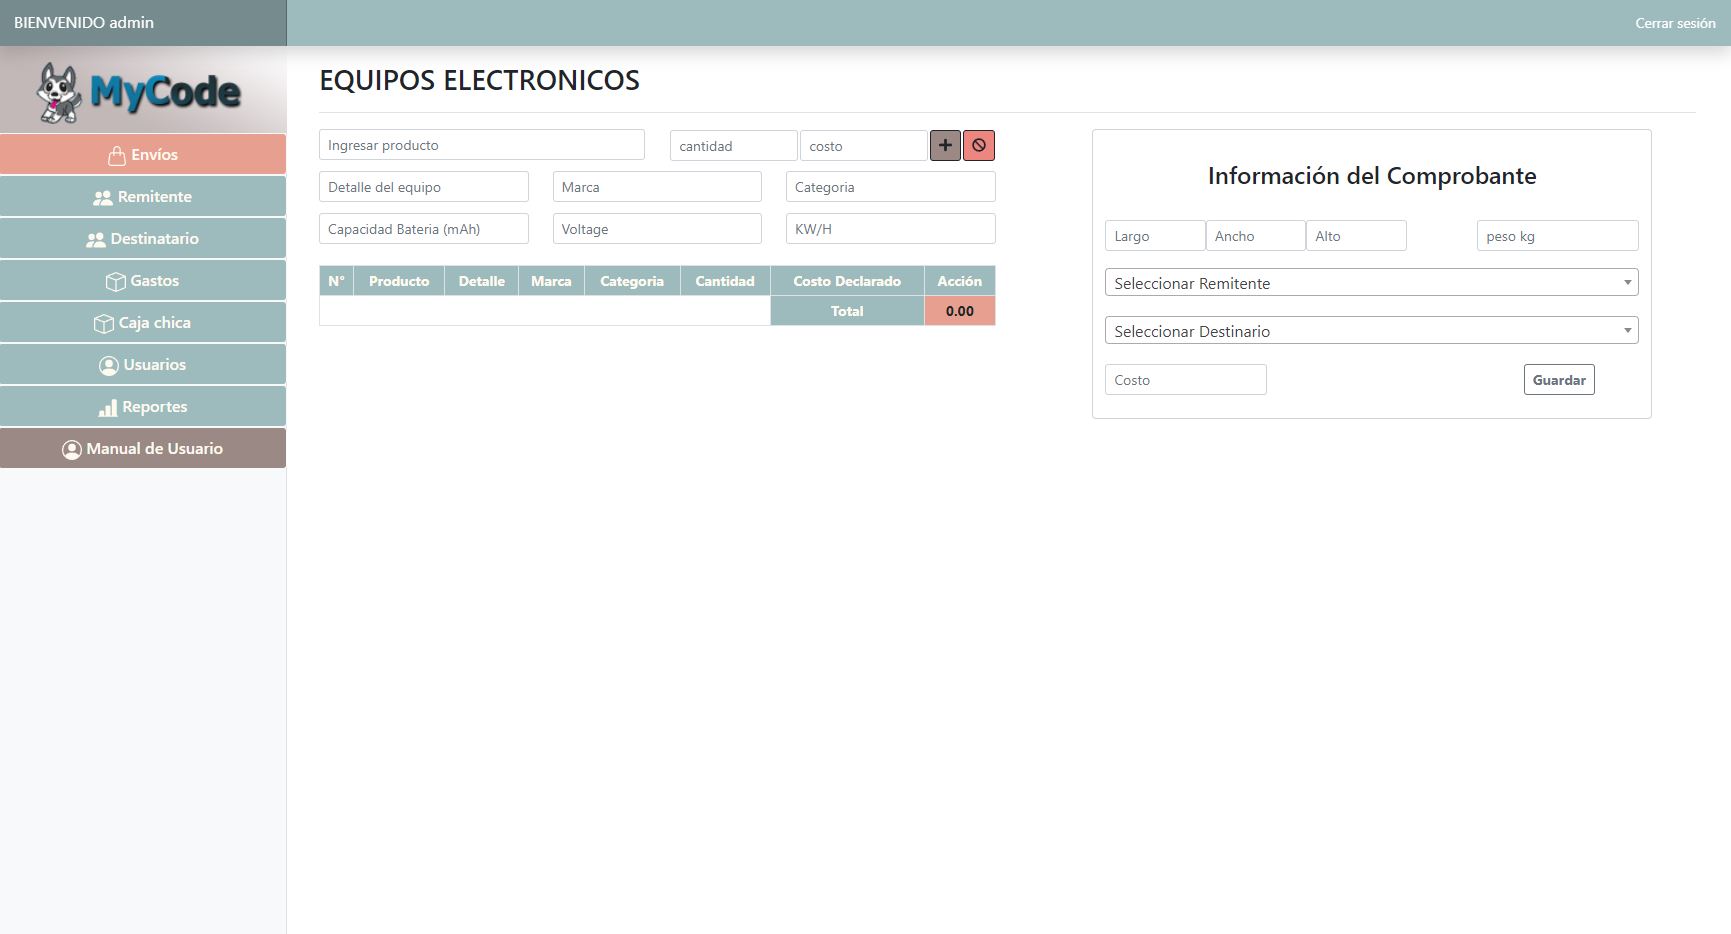Screen dimensions: 1731x934
Task: Expand the Seleccionar Remitente dropdown
Action: [x=1370, y=283]
